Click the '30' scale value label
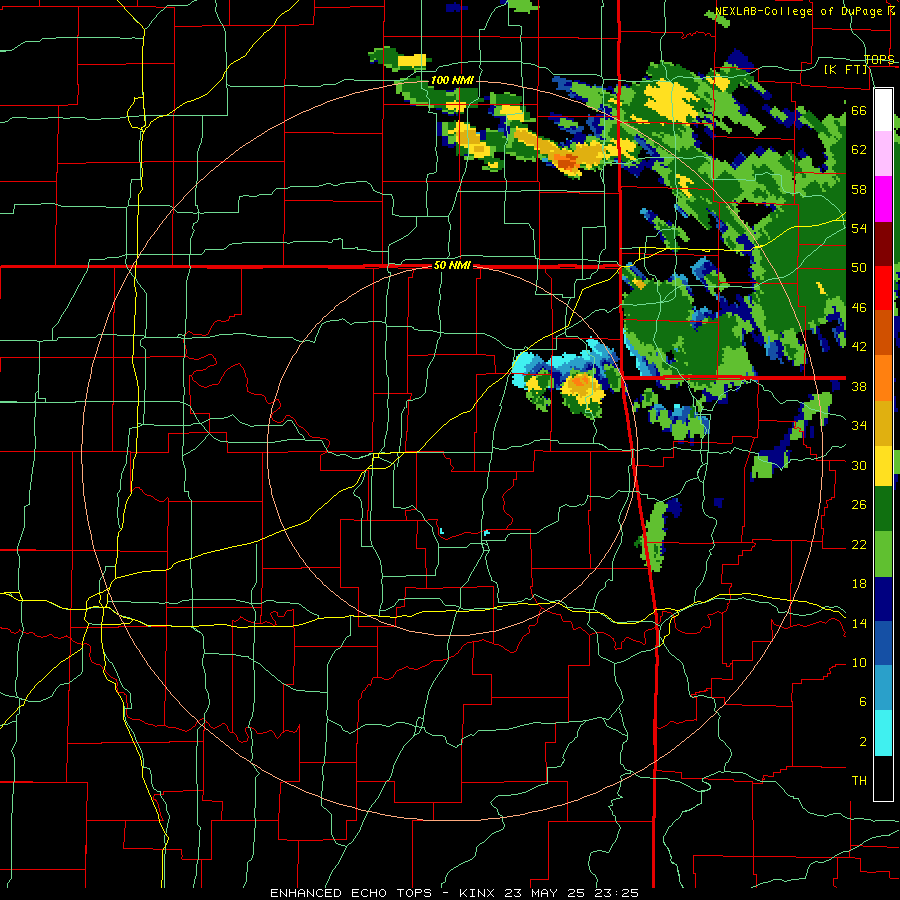The height and width of the screenshot is (900, 900). (859, 465)
